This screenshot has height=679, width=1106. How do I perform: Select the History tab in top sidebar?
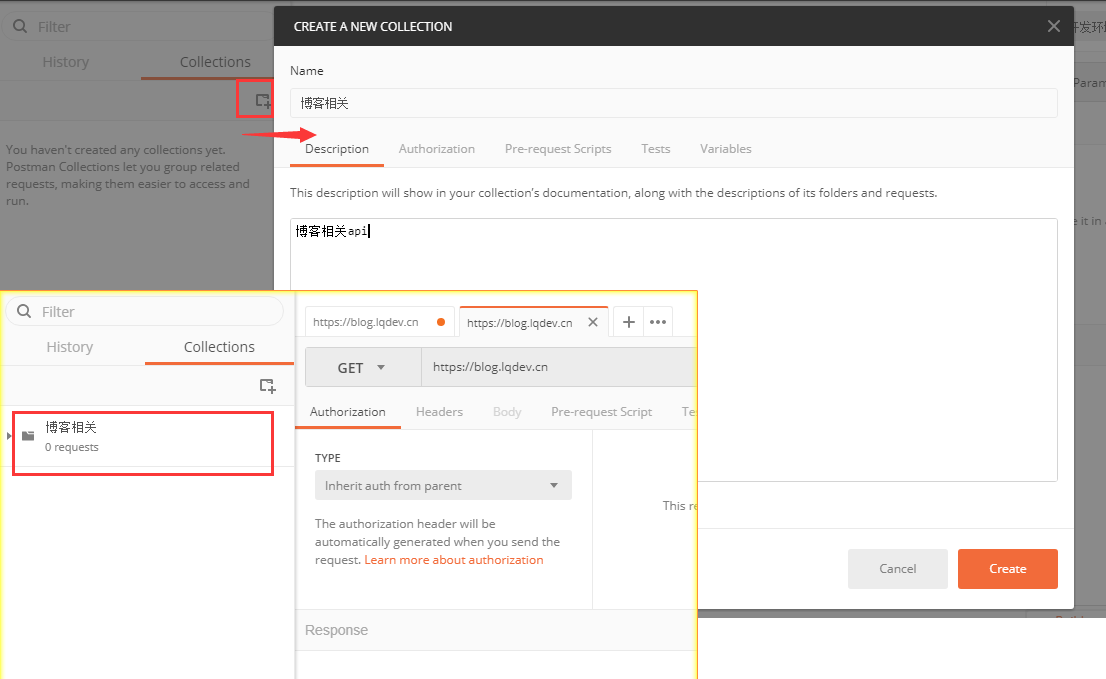66,62
